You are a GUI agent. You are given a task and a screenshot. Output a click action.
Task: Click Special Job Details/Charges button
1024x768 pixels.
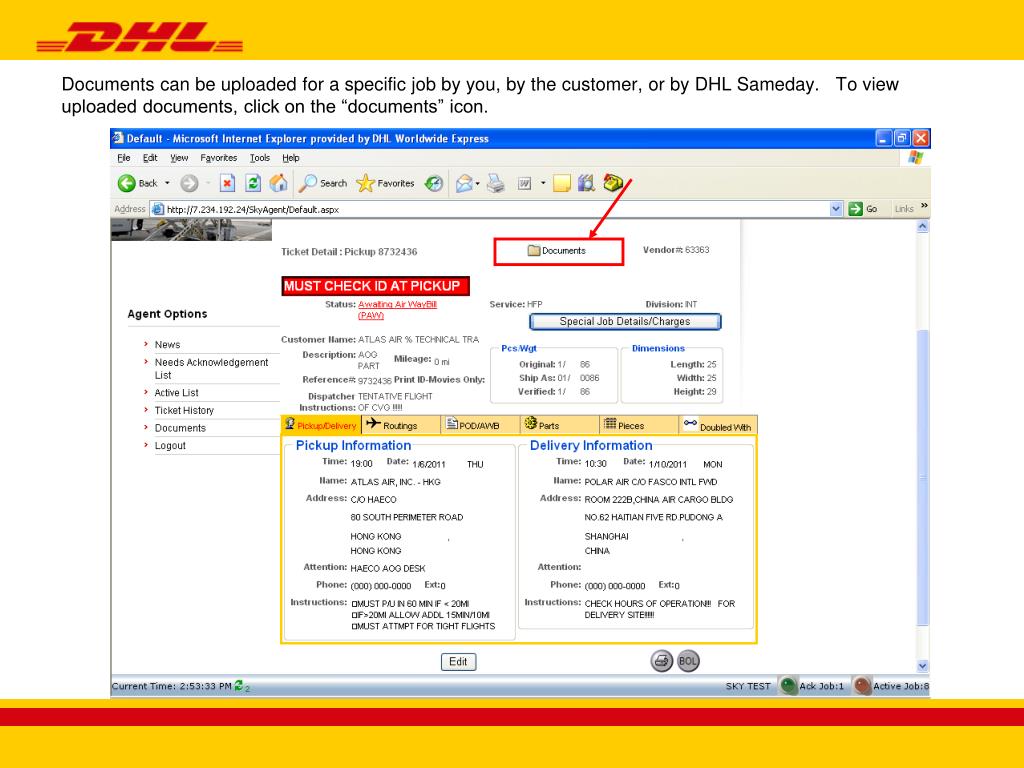pos(625,321)
